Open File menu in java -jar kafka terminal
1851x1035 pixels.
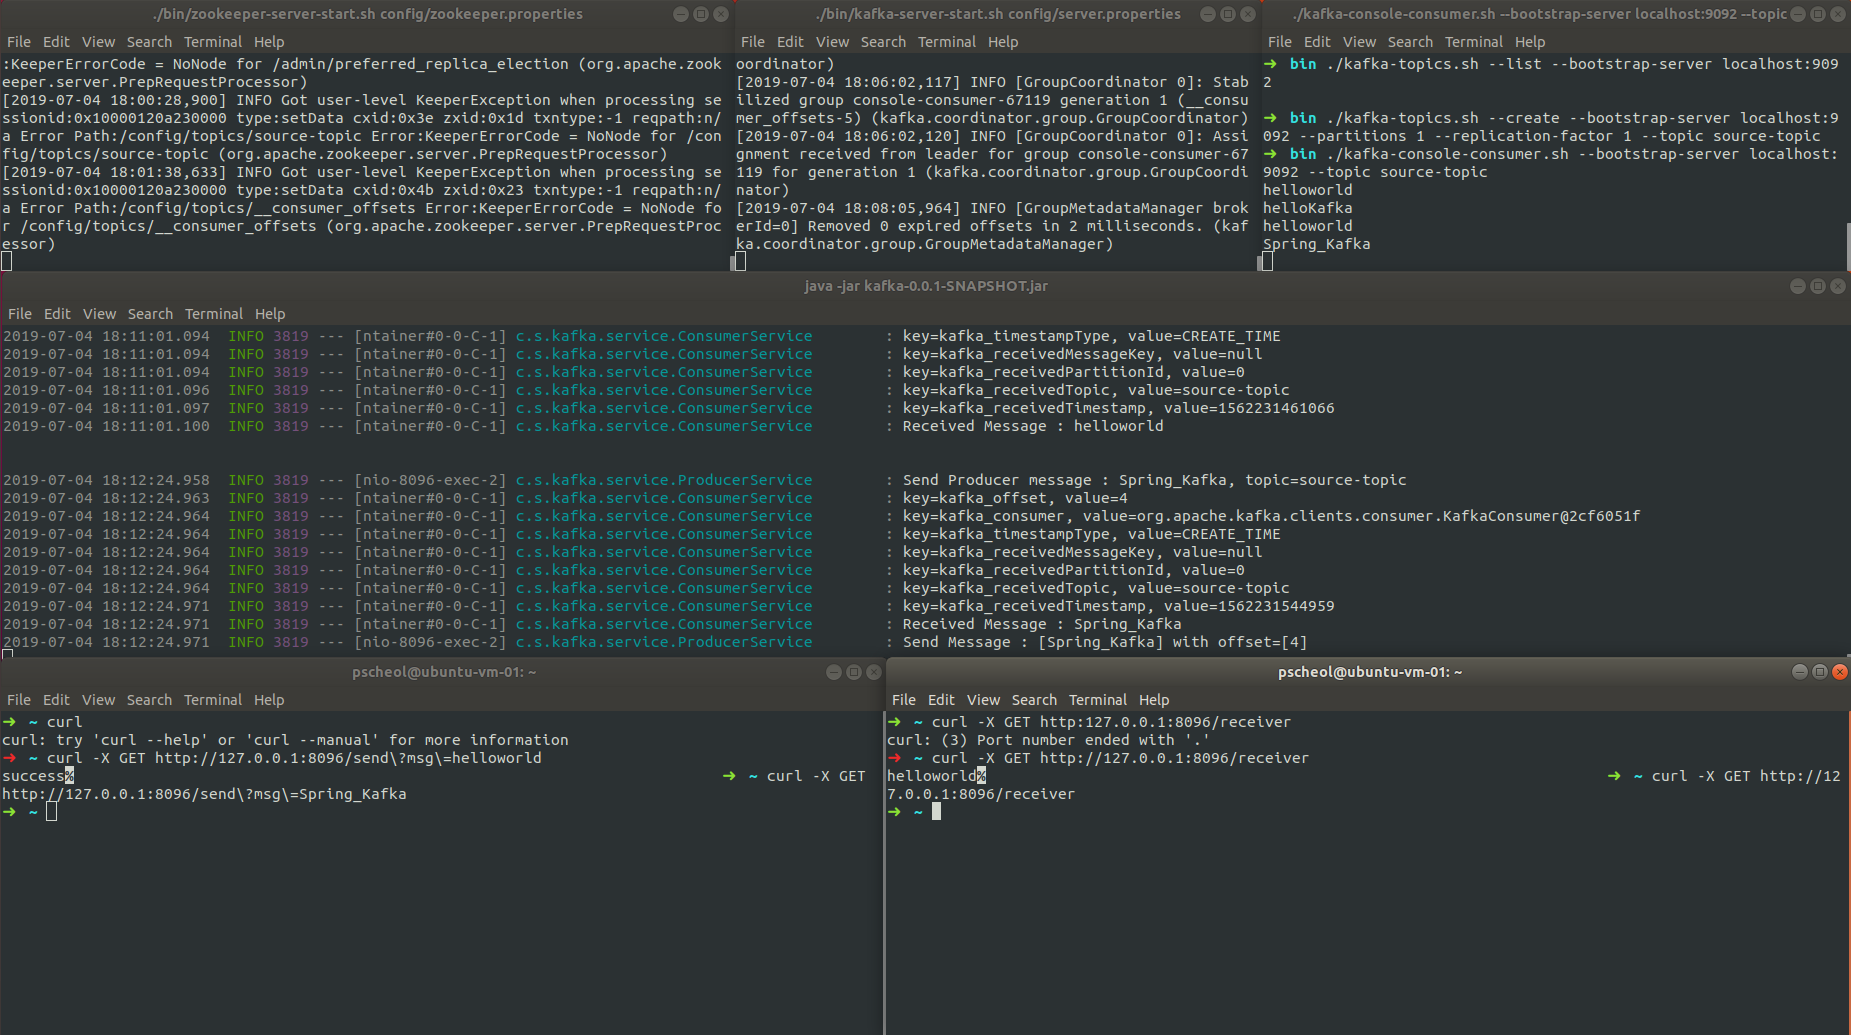[20, 314]
